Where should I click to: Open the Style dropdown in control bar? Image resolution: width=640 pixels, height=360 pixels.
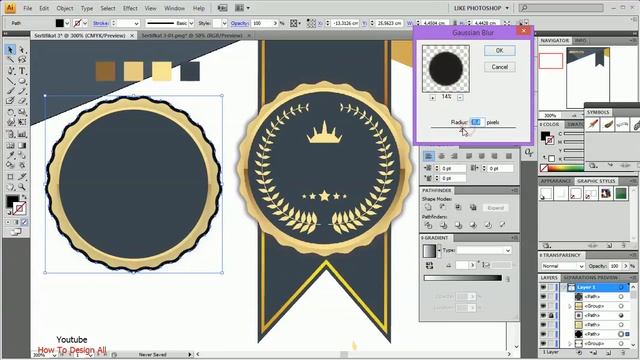click(x=224, y=23)
